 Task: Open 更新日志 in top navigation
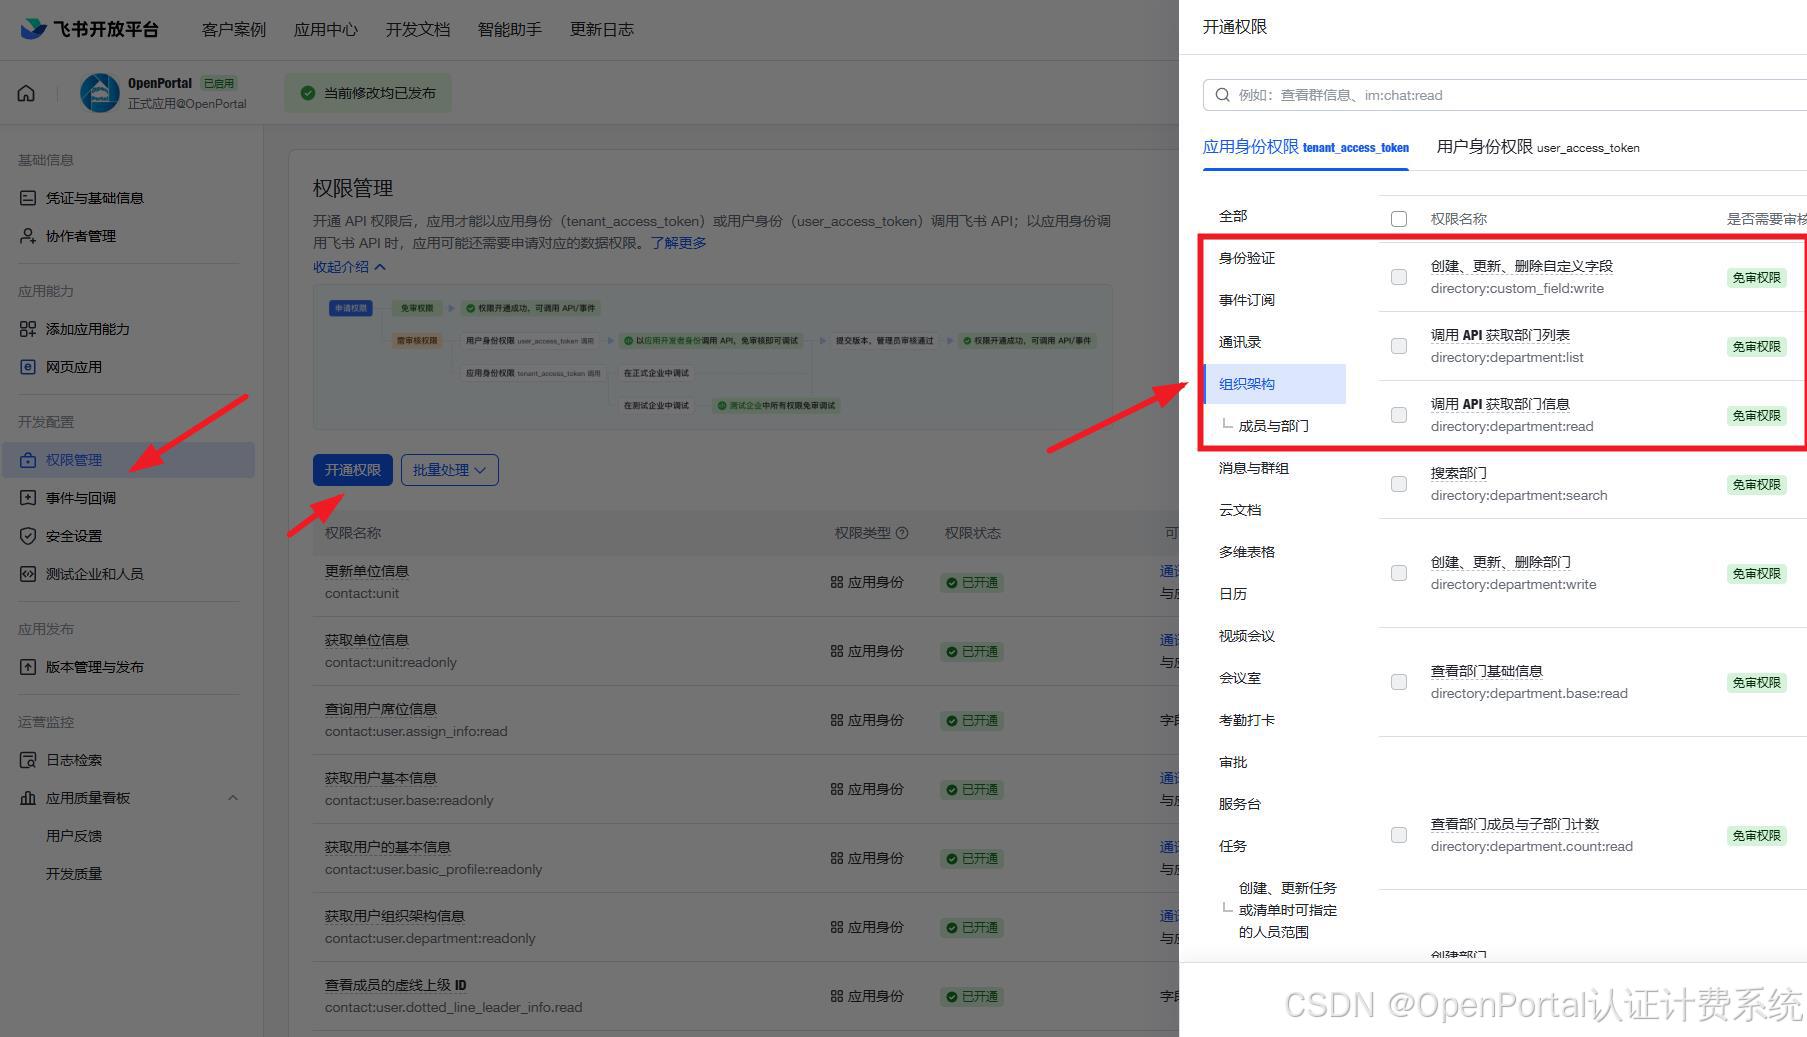pyautogui.click(x=602, y=29)
